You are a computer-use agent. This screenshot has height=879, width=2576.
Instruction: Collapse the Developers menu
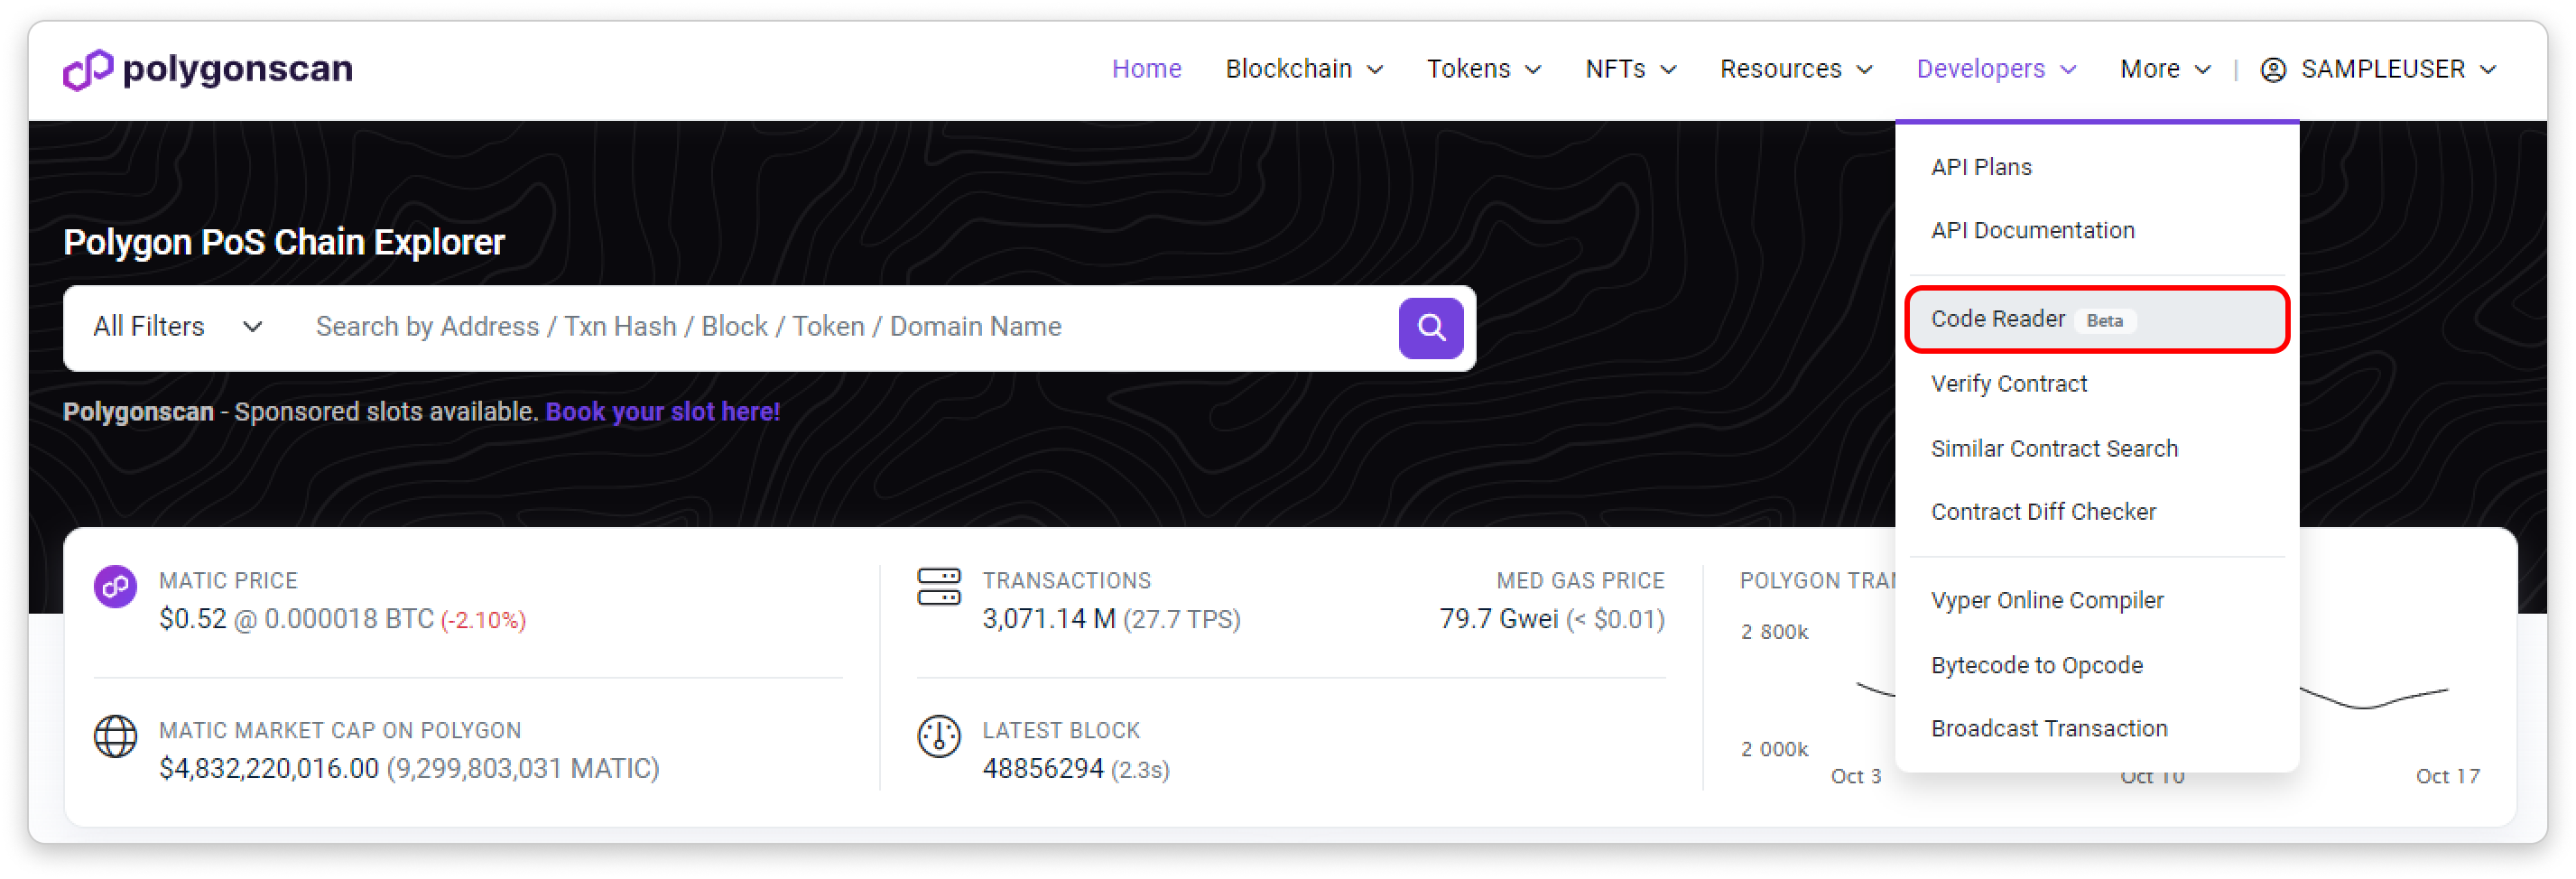1996,69
